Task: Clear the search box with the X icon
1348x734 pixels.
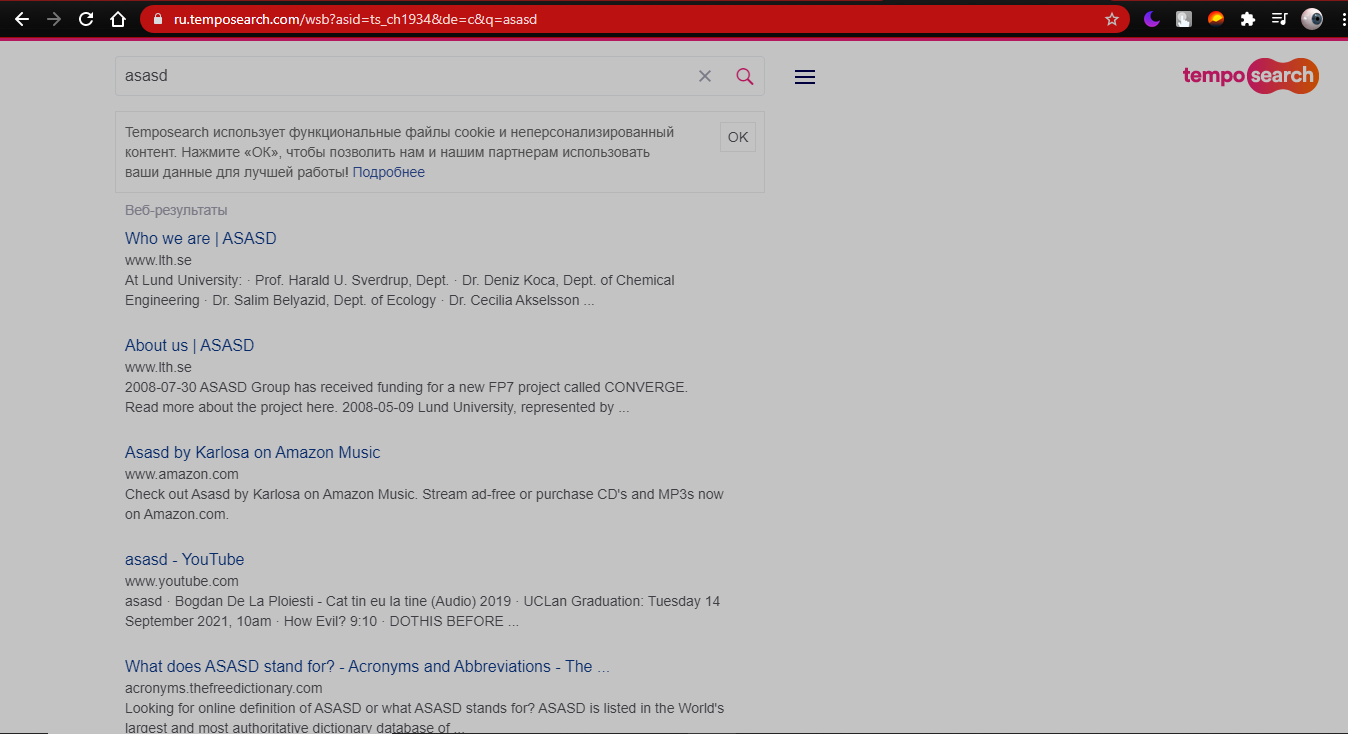Action: (705, 76)
